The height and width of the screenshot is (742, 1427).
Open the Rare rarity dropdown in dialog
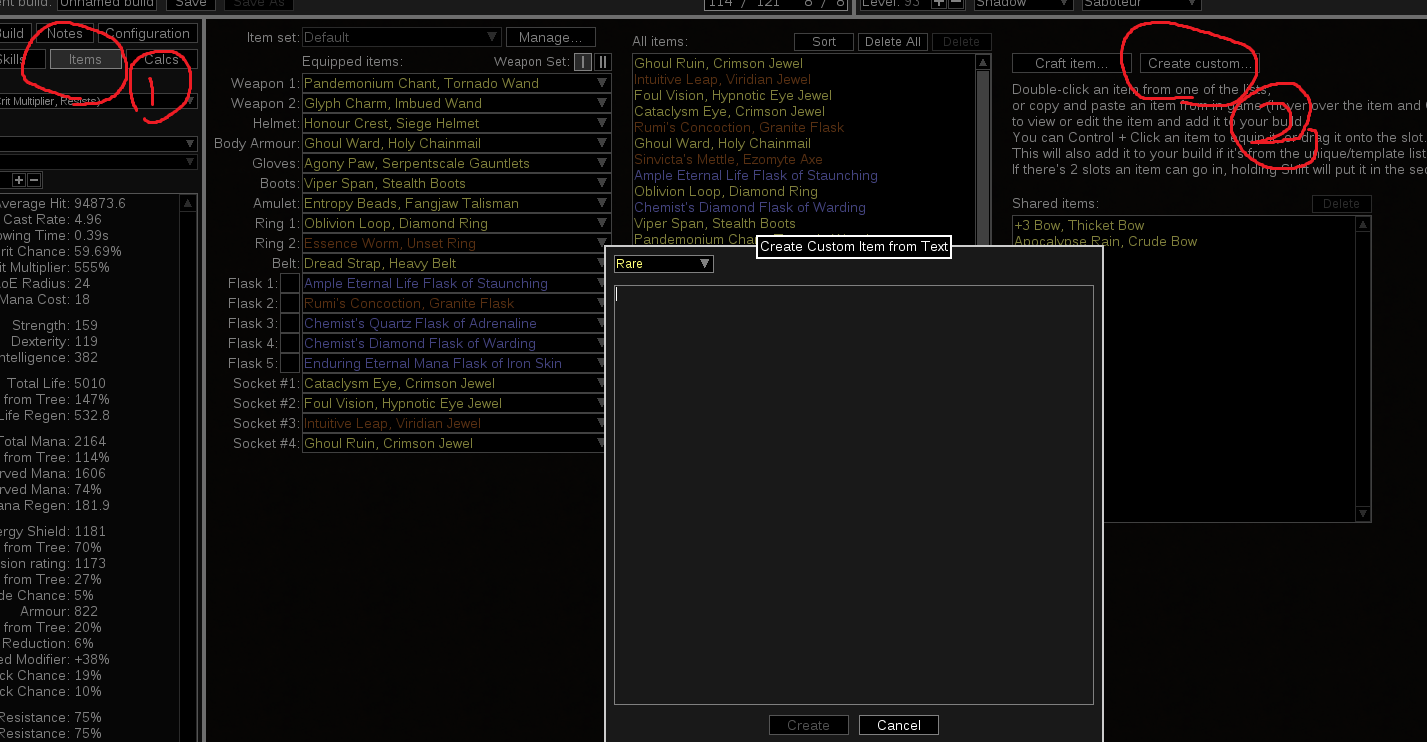point(664,264)
